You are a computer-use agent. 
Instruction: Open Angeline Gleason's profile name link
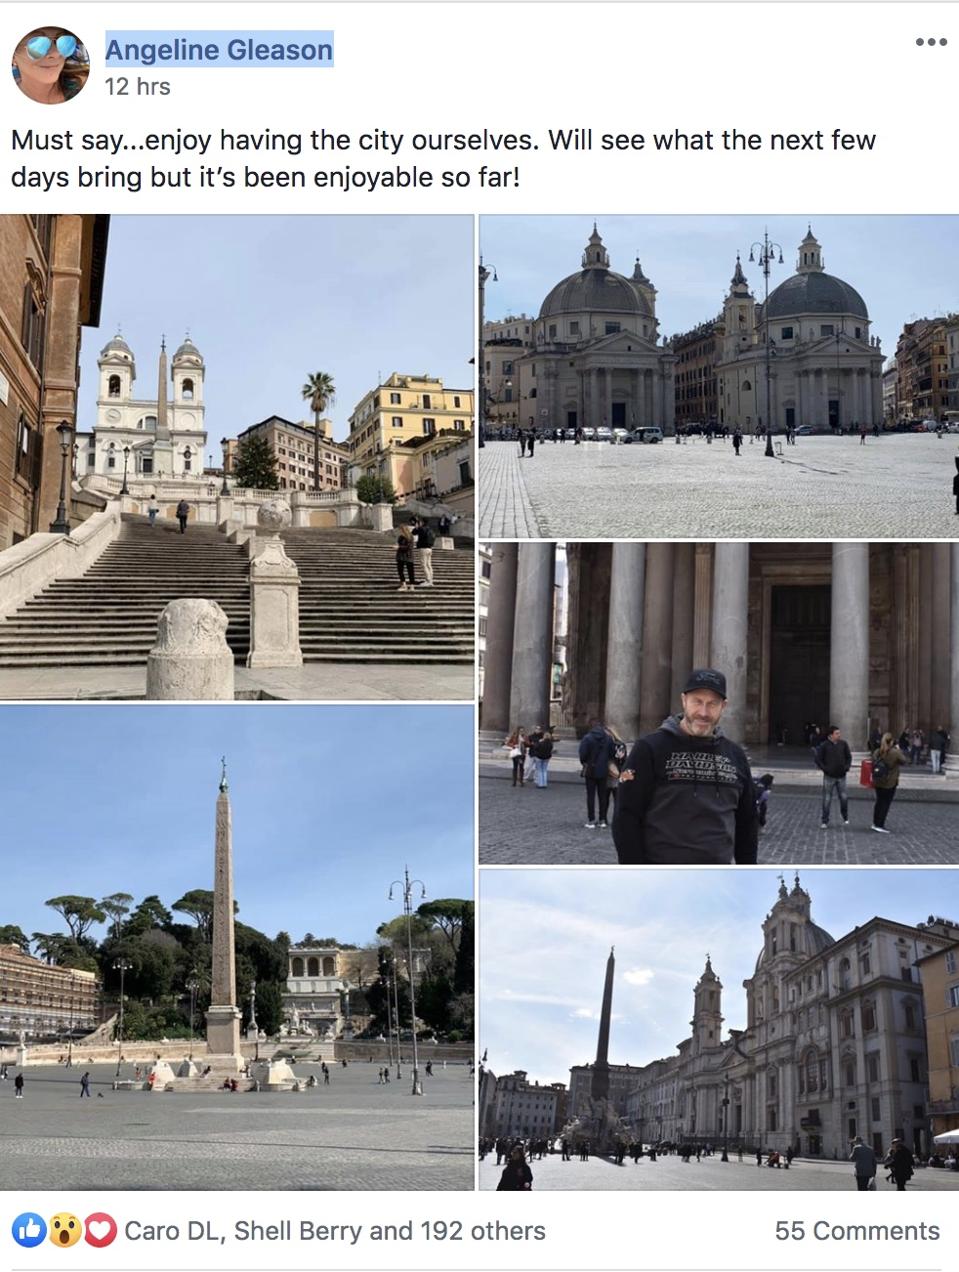(219, 49)
